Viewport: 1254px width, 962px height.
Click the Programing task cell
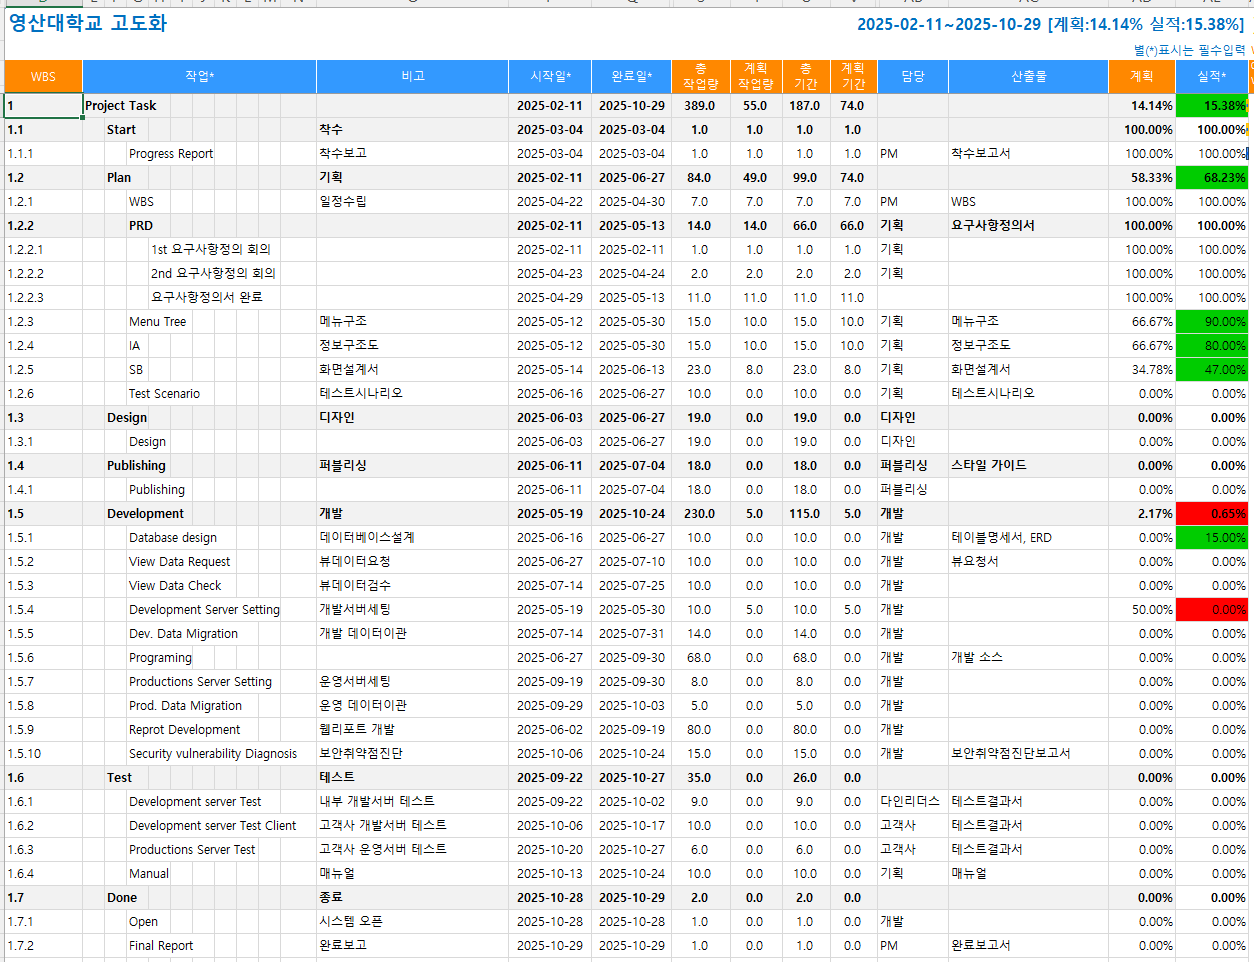pyautogui.click(x=160, y=658)
